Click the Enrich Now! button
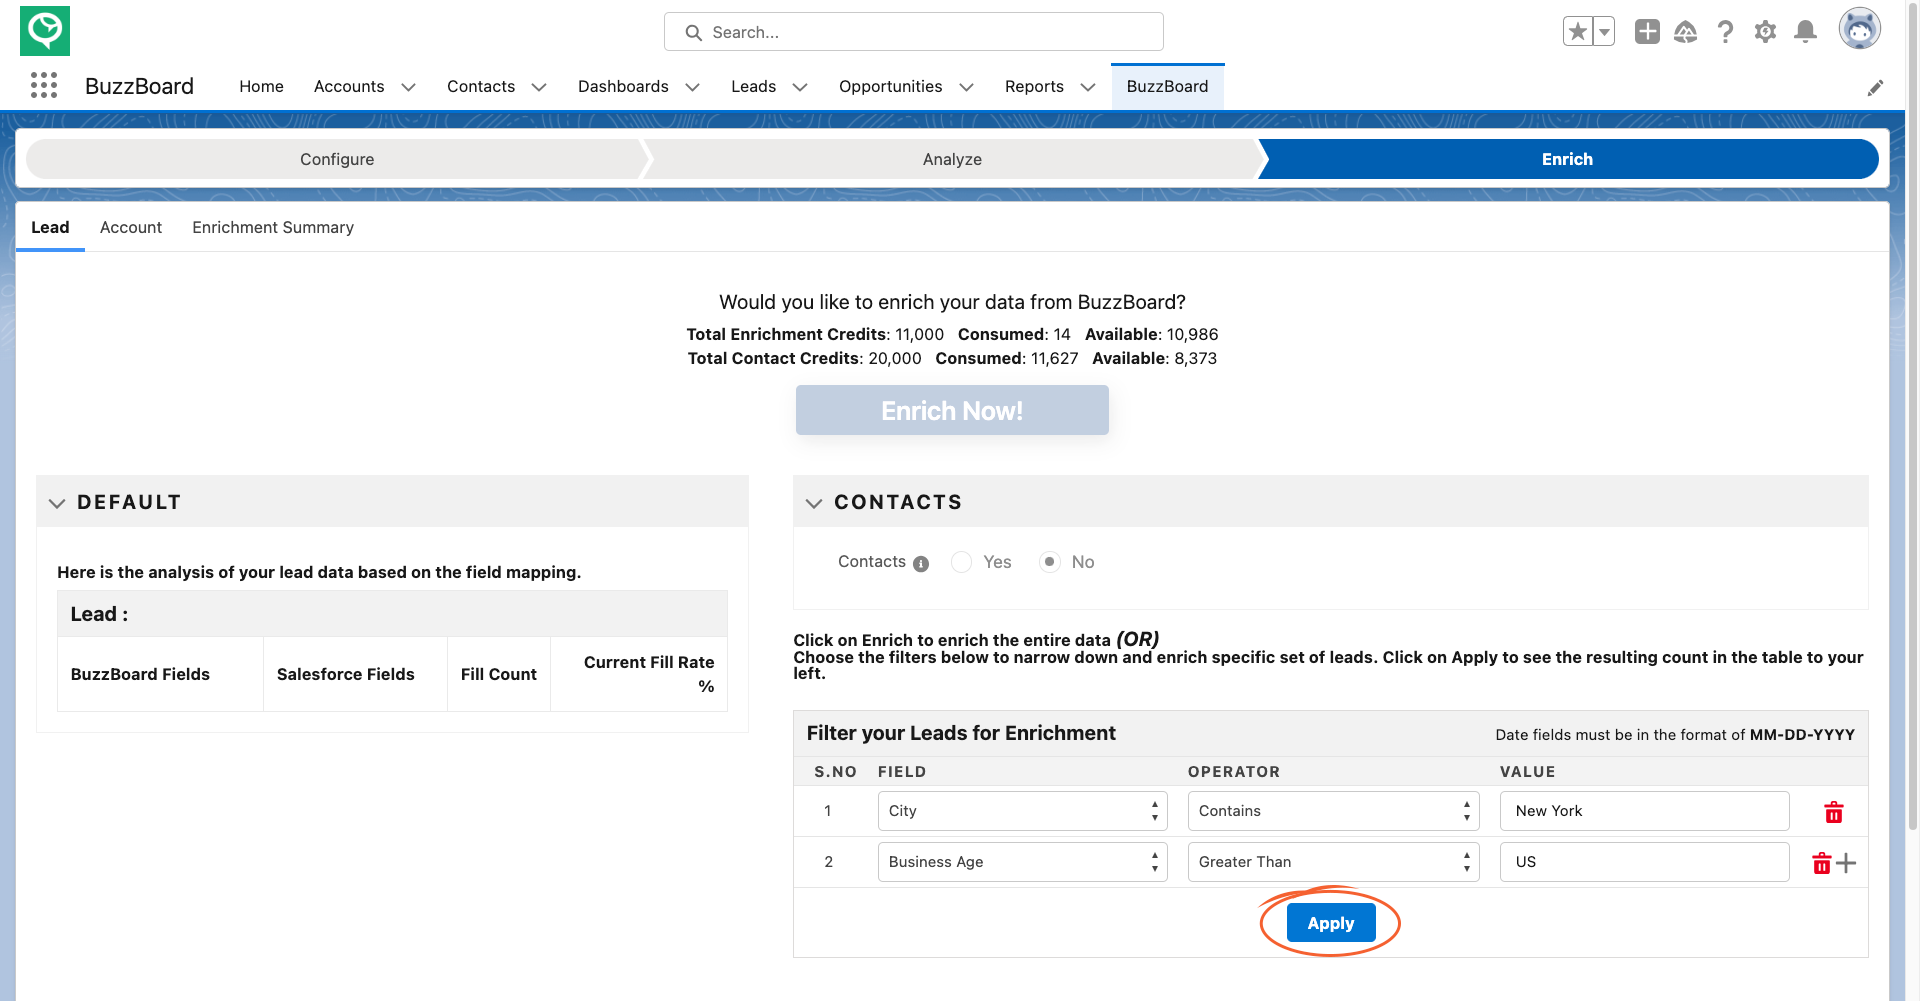1920x1001 pixels. (952, 411)
